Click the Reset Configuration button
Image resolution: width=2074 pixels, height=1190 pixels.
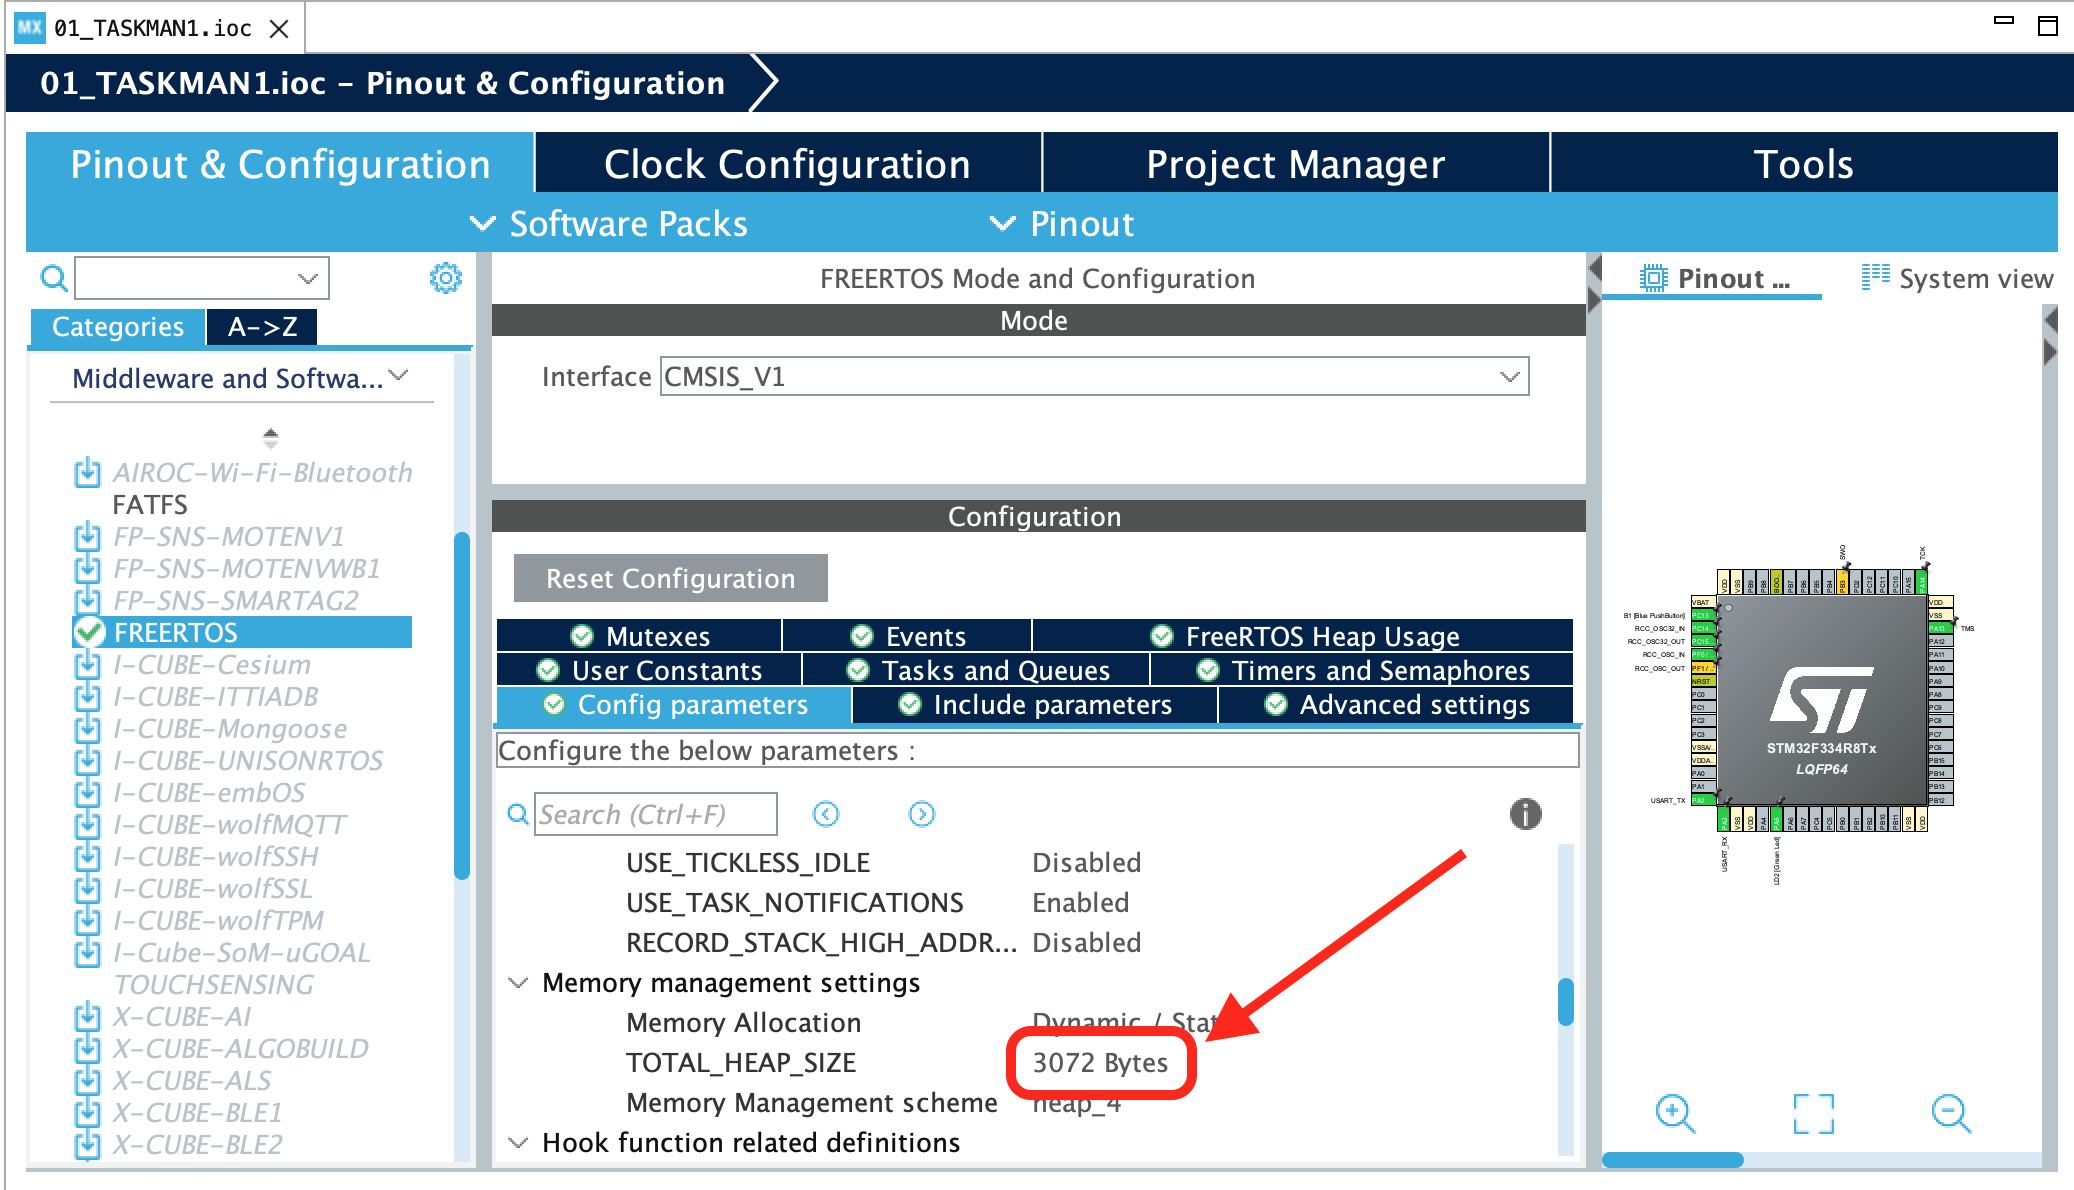670,578
